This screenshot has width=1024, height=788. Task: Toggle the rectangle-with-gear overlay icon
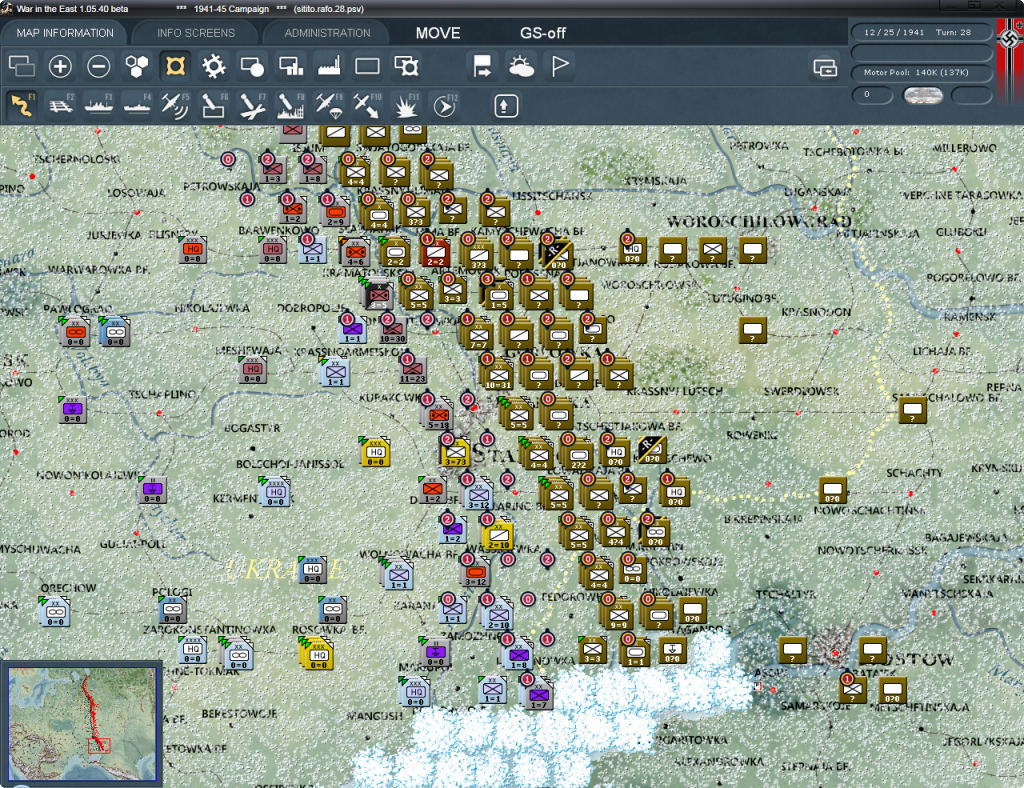[406, 66]
